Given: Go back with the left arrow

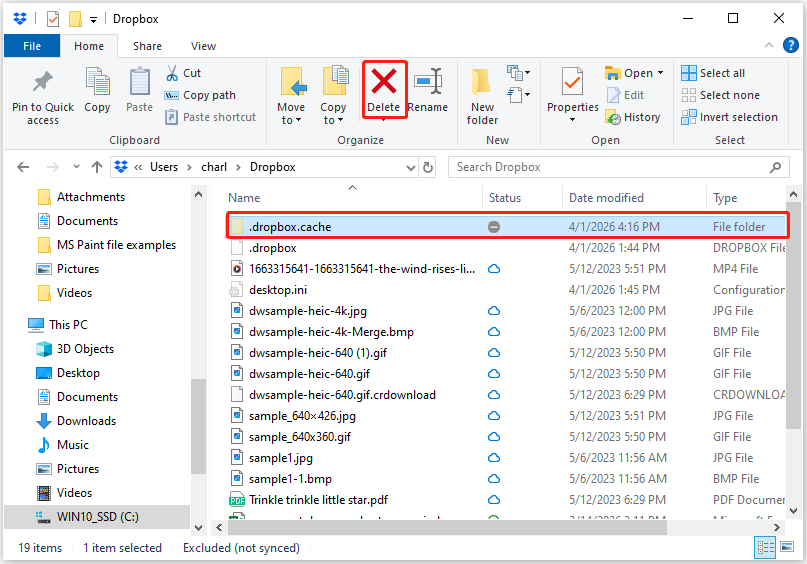Looking at the screenshot, I should (23, 167).
